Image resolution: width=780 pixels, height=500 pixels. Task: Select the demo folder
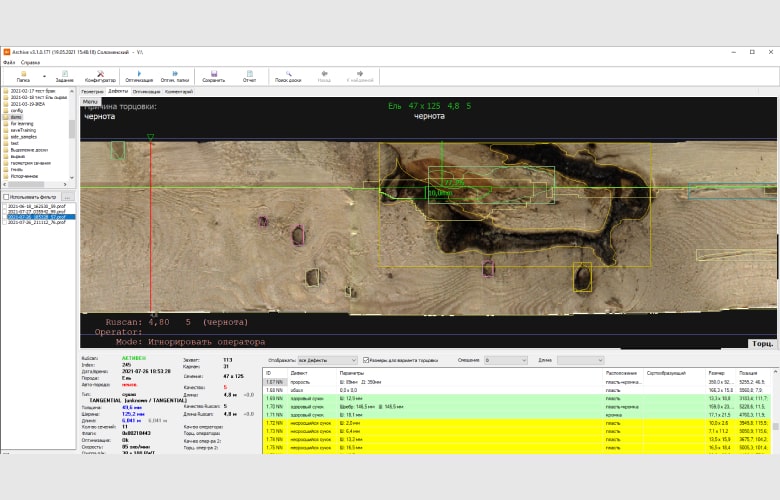[x=16, y=117]
